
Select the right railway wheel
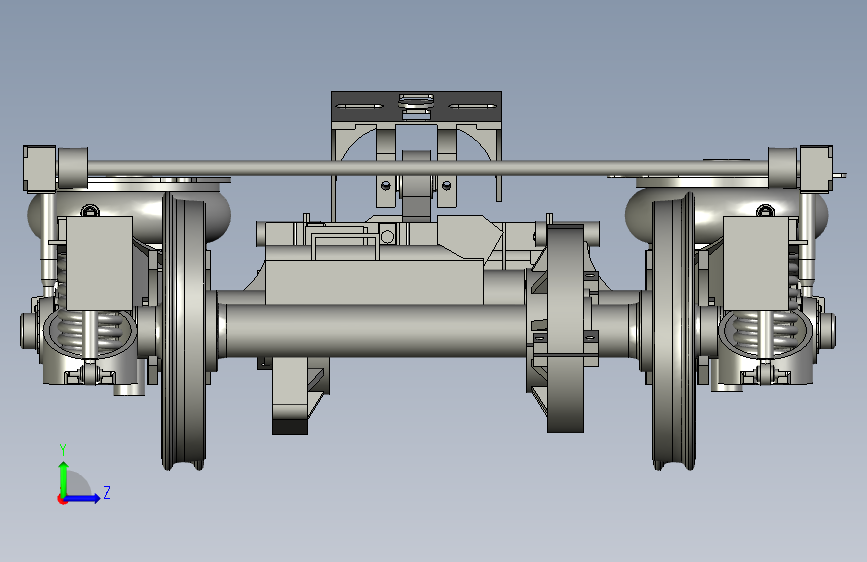click(x=673, y=332)
